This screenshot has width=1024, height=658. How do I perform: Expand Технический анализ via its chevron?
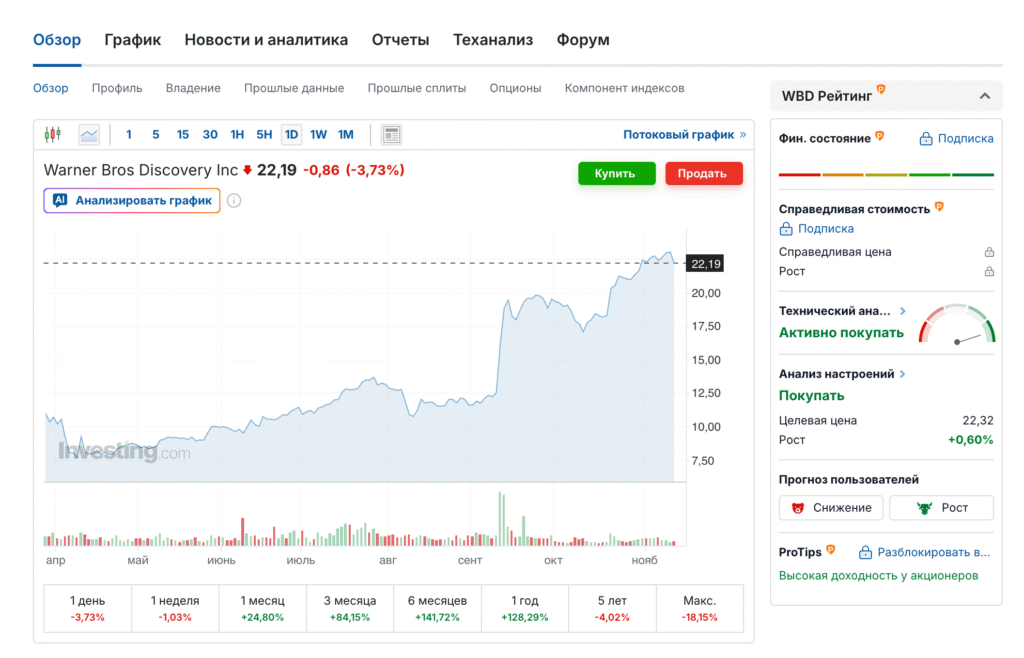click(x=903, y=311)
